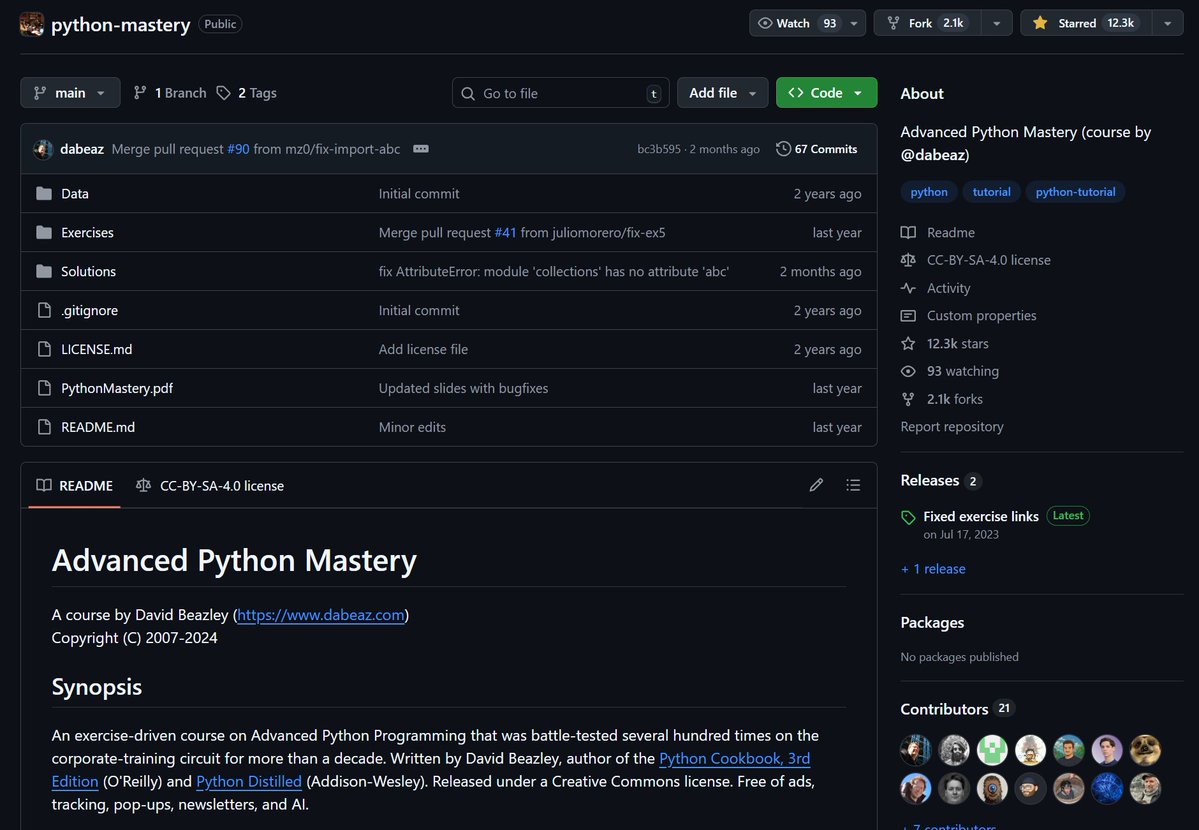The width and height of the screenshot is (1199, 830).
Task: Open 67 Commits history
Action: tap(816, 149)
